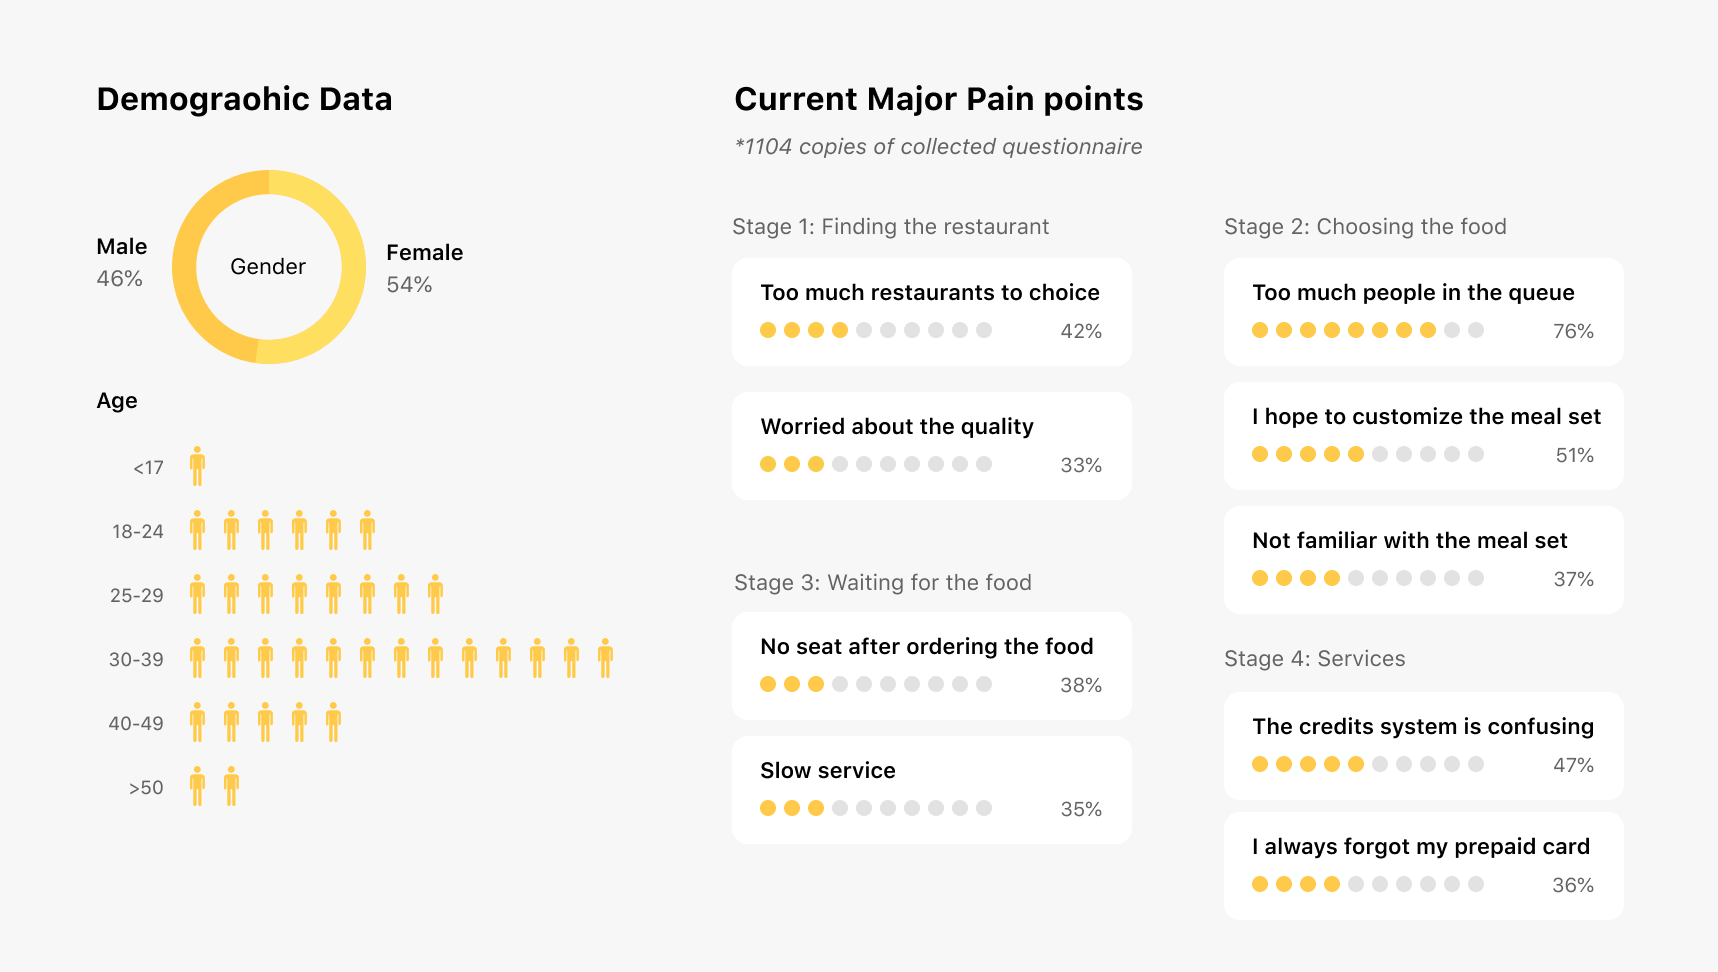The image size is (1718, 972).
Task: Click the last person icon in the 30-39 row
Action: click(x=605, y=658)
